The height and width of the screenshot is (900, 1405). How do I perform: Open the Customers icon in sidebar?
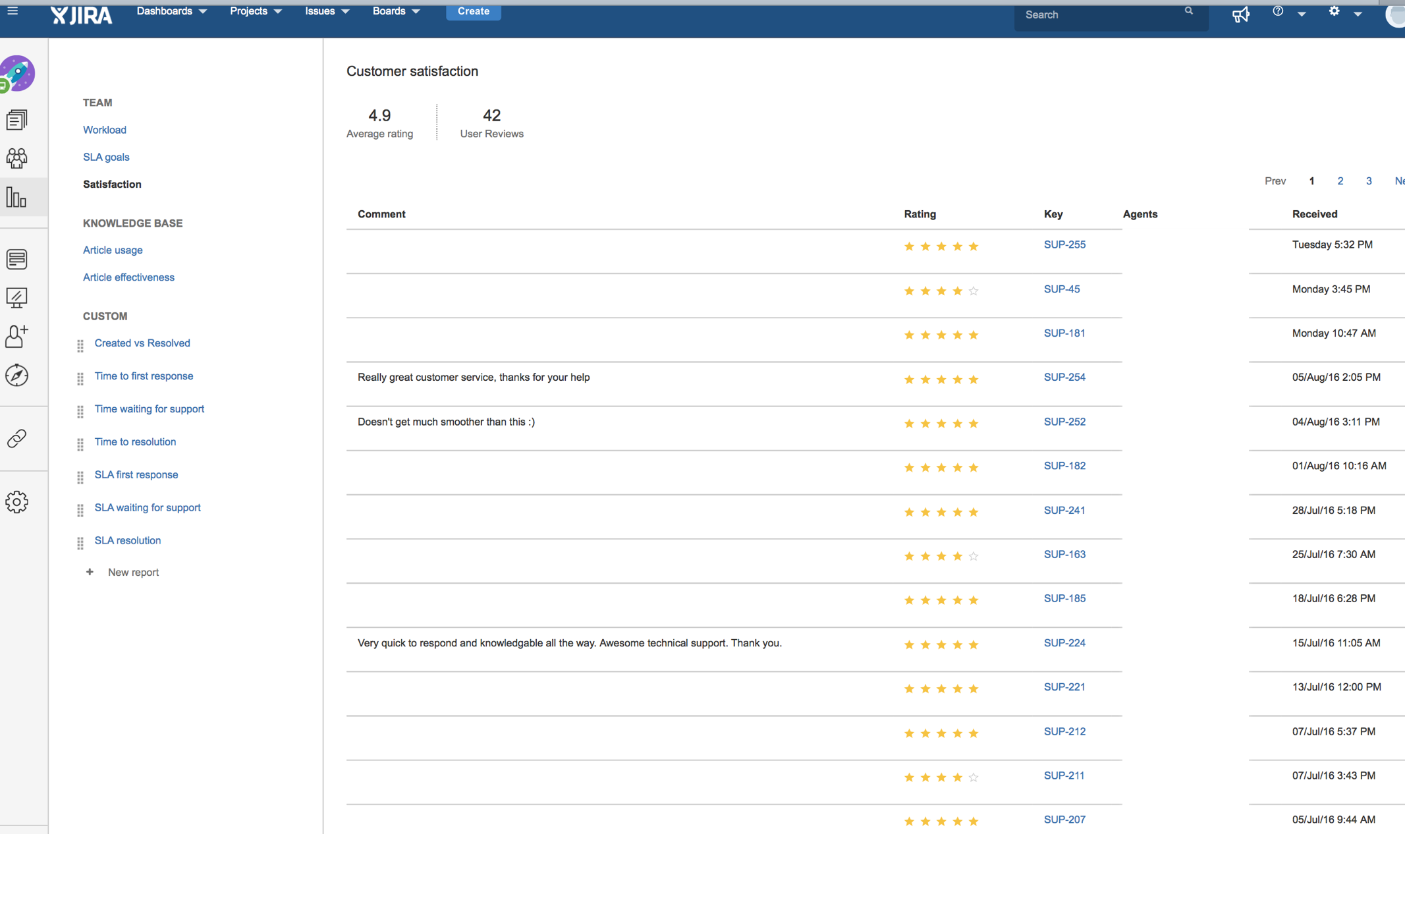[17, 158]
